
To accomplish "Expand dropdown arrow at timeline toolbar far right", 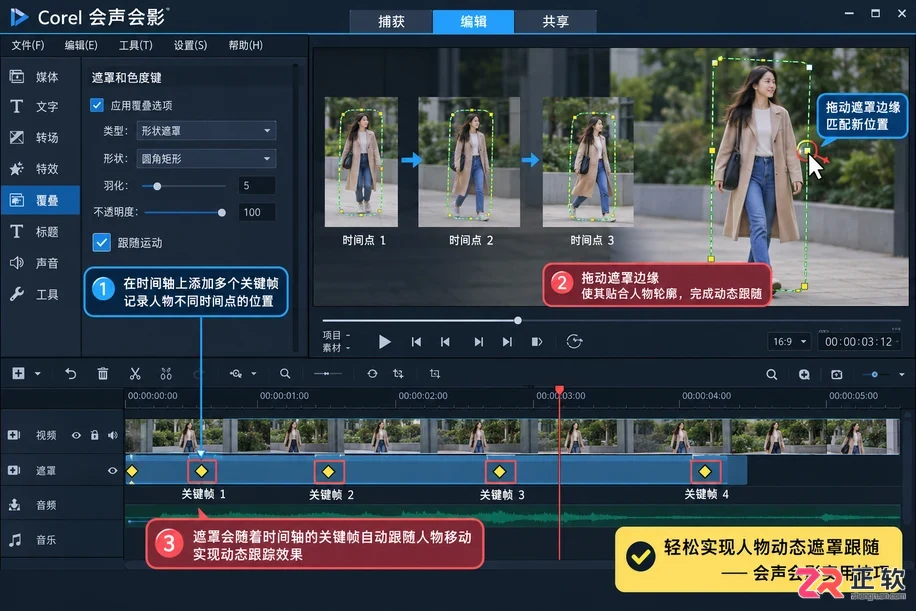I will tap(901, 374).
